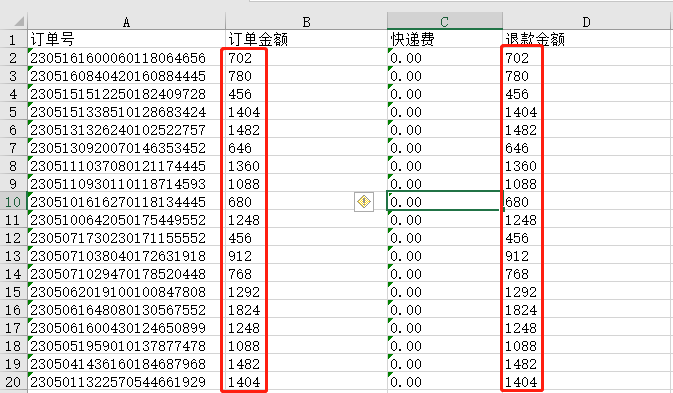Screen dimensions: 673x393
Task: Click refund amount 1824 in column D
Action: click(586, 310)
